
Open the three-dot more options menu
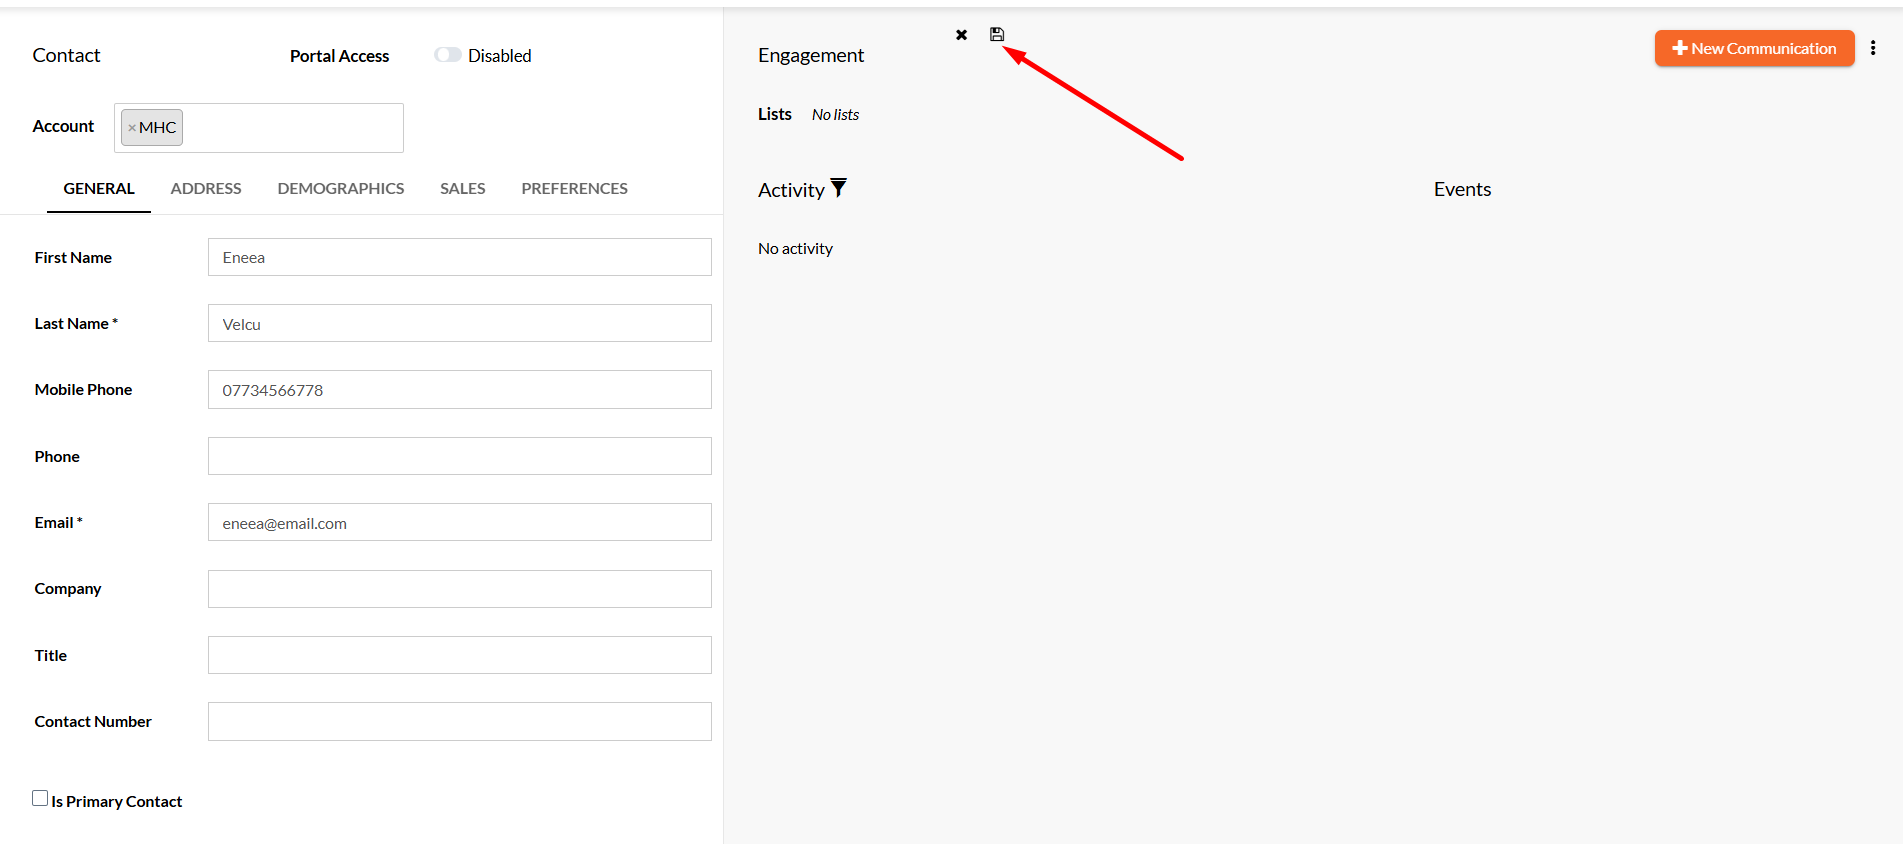click(x=1873, y=48)
